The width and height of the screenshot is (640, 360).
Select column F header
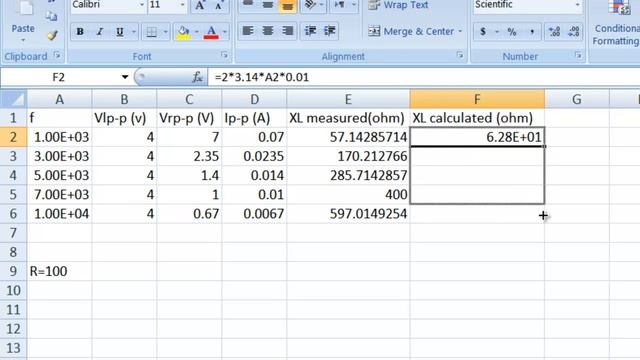477,99
